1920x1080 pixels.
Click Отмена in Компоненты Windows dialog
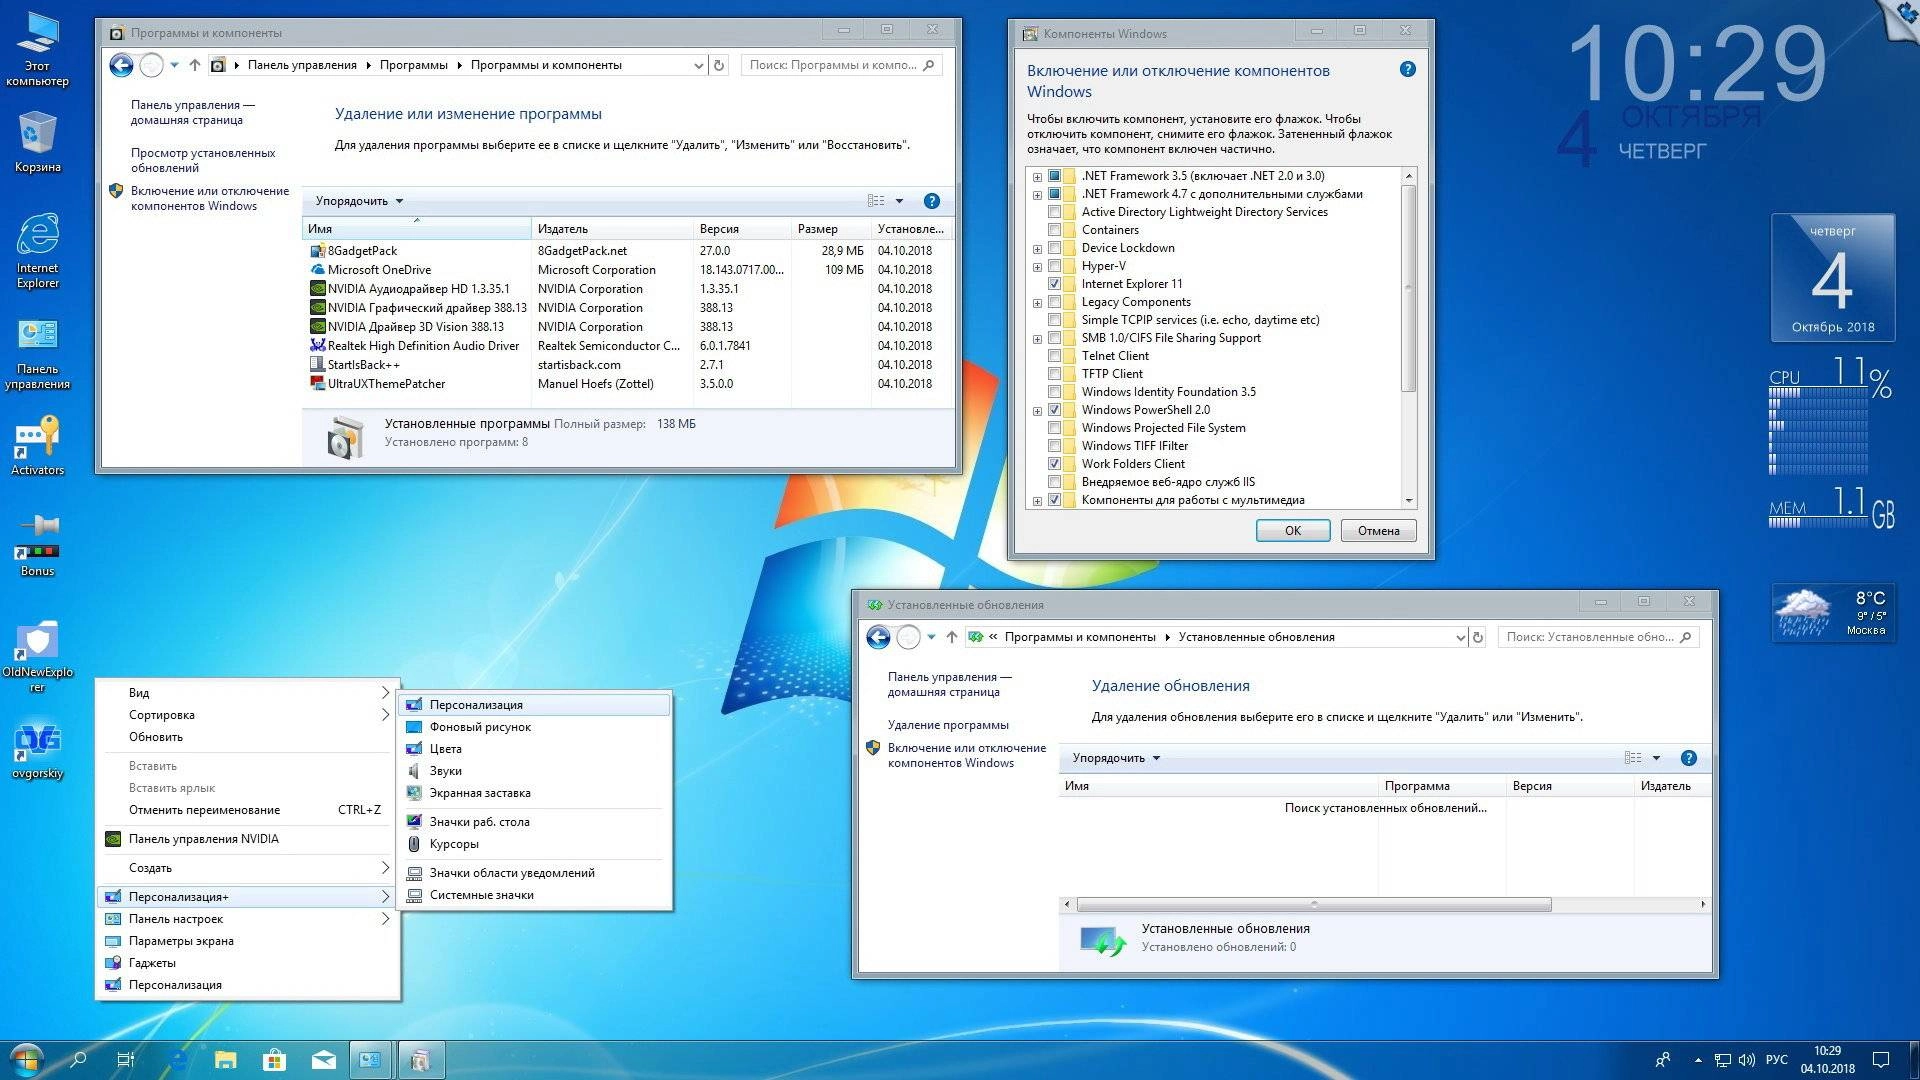(x=1378, y=531)
